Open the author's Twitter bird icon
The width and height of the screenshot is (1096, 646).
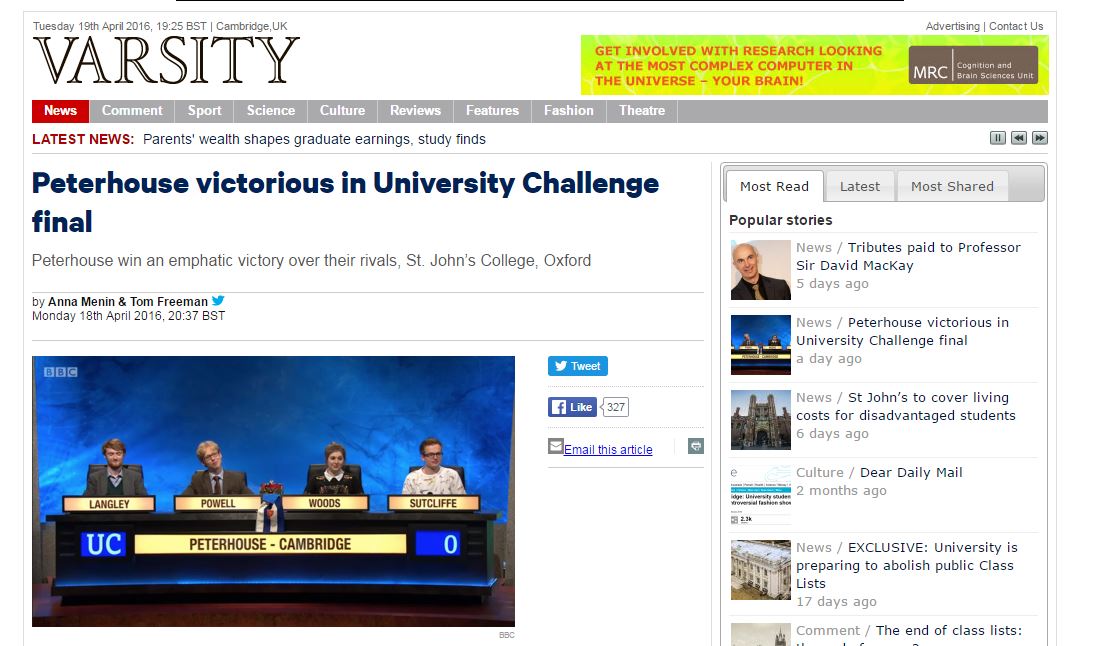[x=218, y=301]
